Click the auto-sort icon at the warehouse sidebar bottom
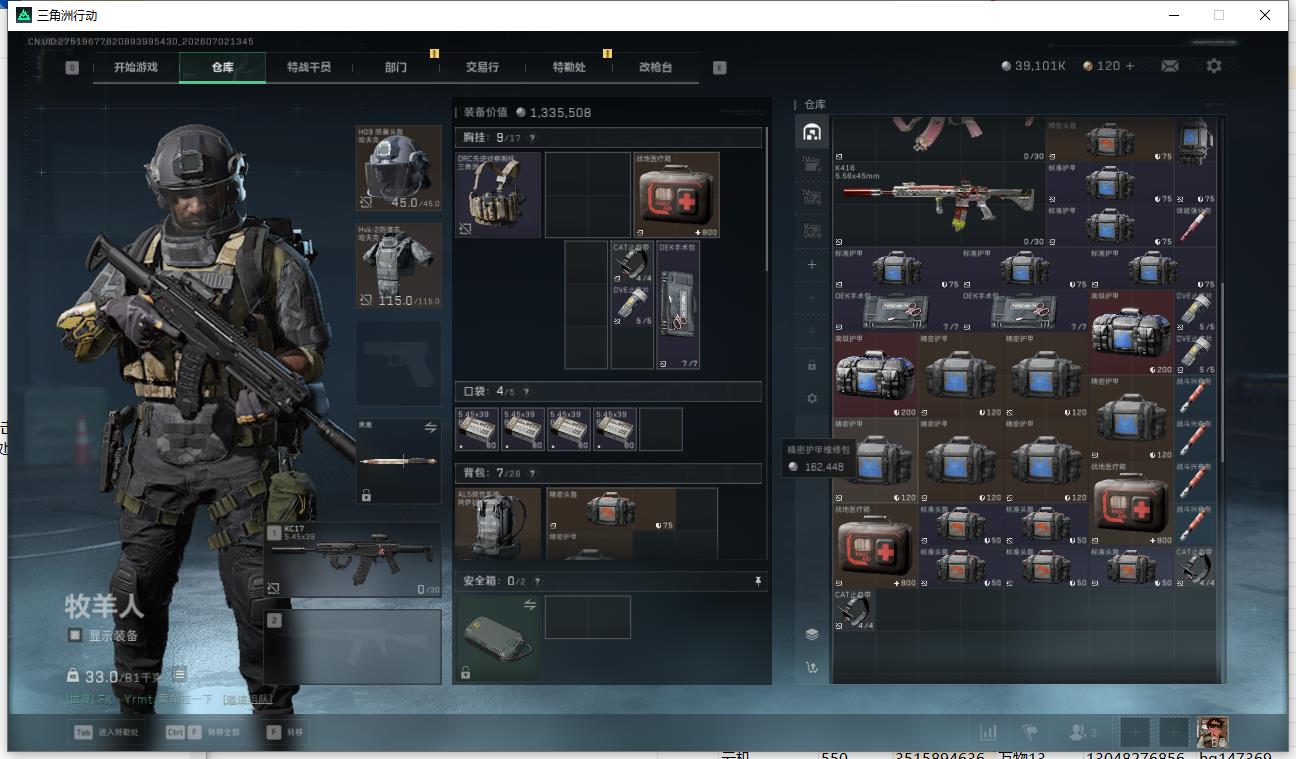Image resolution: width=1296 pixels, height=759 pixels. 812,667
